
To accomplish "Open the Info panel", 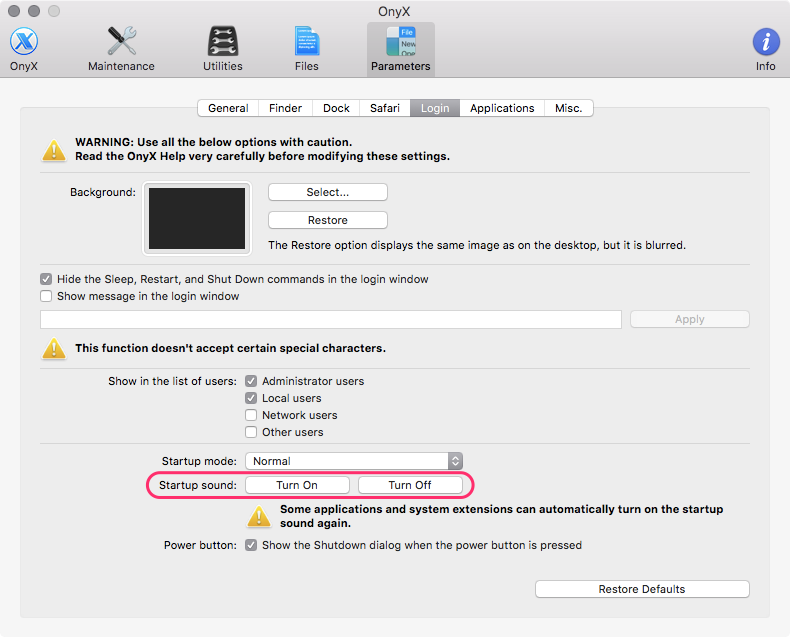I will pyautogui.click(x=765, y=49).
